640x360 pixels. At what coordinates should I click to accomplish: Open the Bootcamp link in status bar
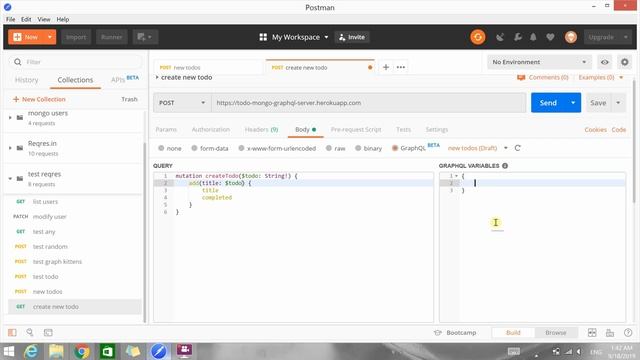pos(455,333)
